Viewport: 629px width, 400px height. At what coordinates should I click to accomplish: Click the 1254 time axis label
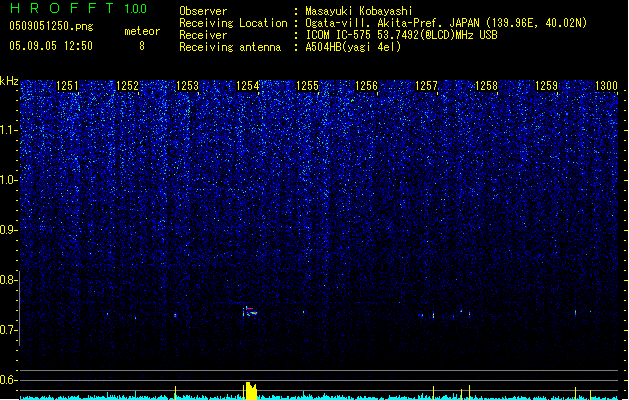pyautogui.click(x=248, y=86)
